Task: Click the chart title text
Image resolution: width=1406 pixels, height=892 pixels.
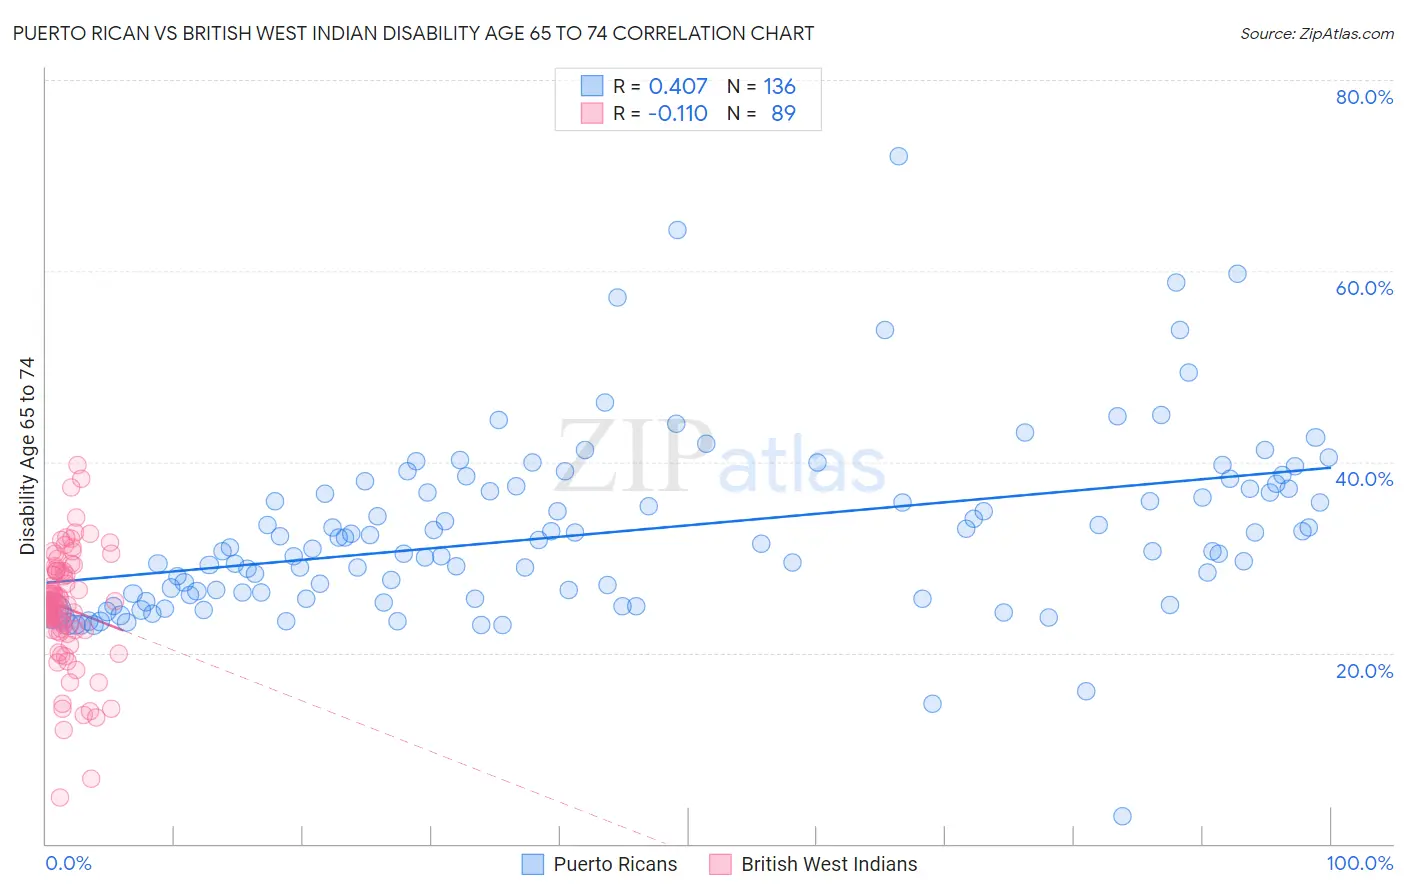Action: coord(413,33)
